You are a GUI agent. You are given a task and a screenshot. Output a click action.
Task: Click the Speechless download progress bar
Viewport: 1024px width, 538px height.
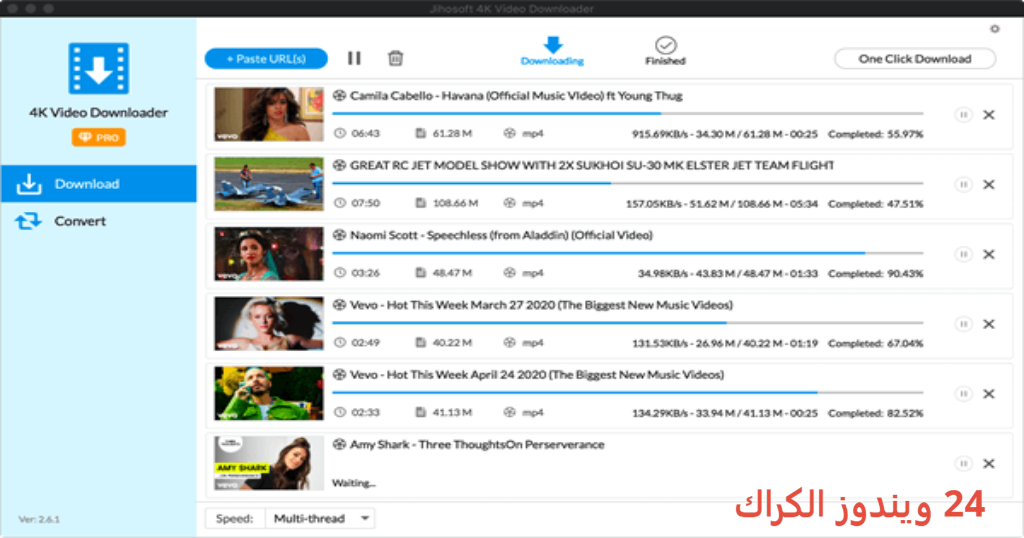628,253
